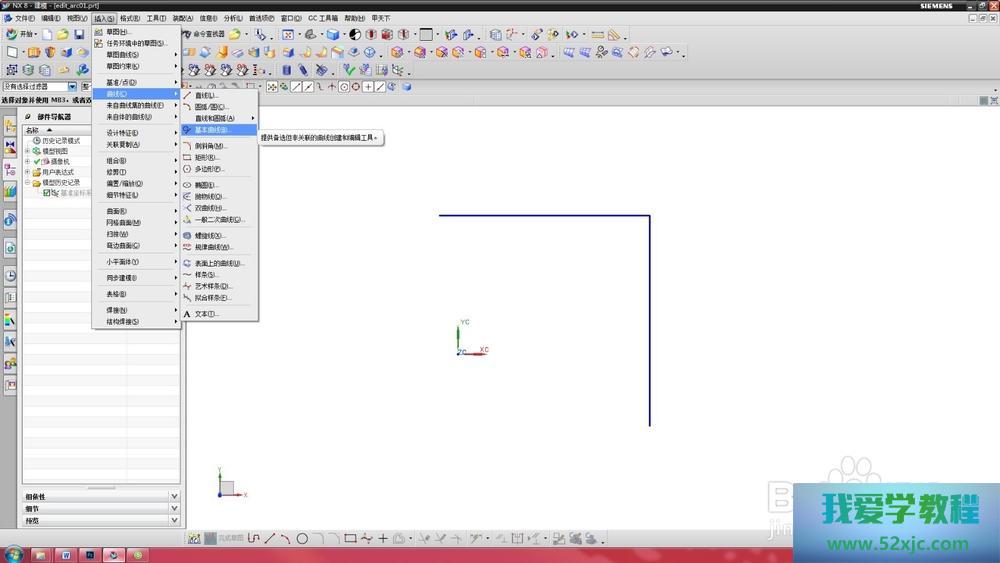Click the Helix (螺旋线) curve icon
Image resolution: width=1000 pixels, height=563 pixels.
click(187, 236)
